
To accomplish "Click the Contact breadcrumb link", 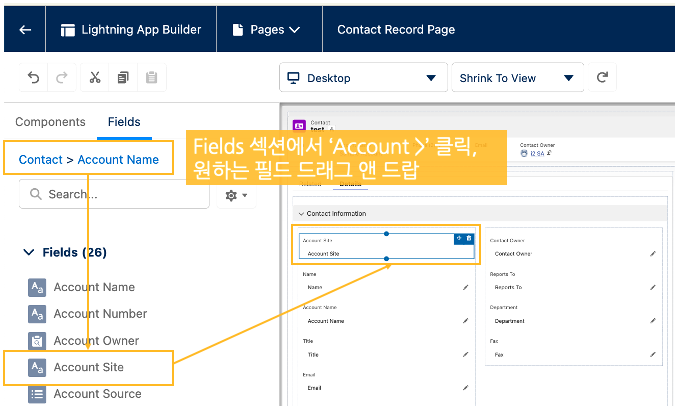I will pyautogui.click(x=40, y=159).
